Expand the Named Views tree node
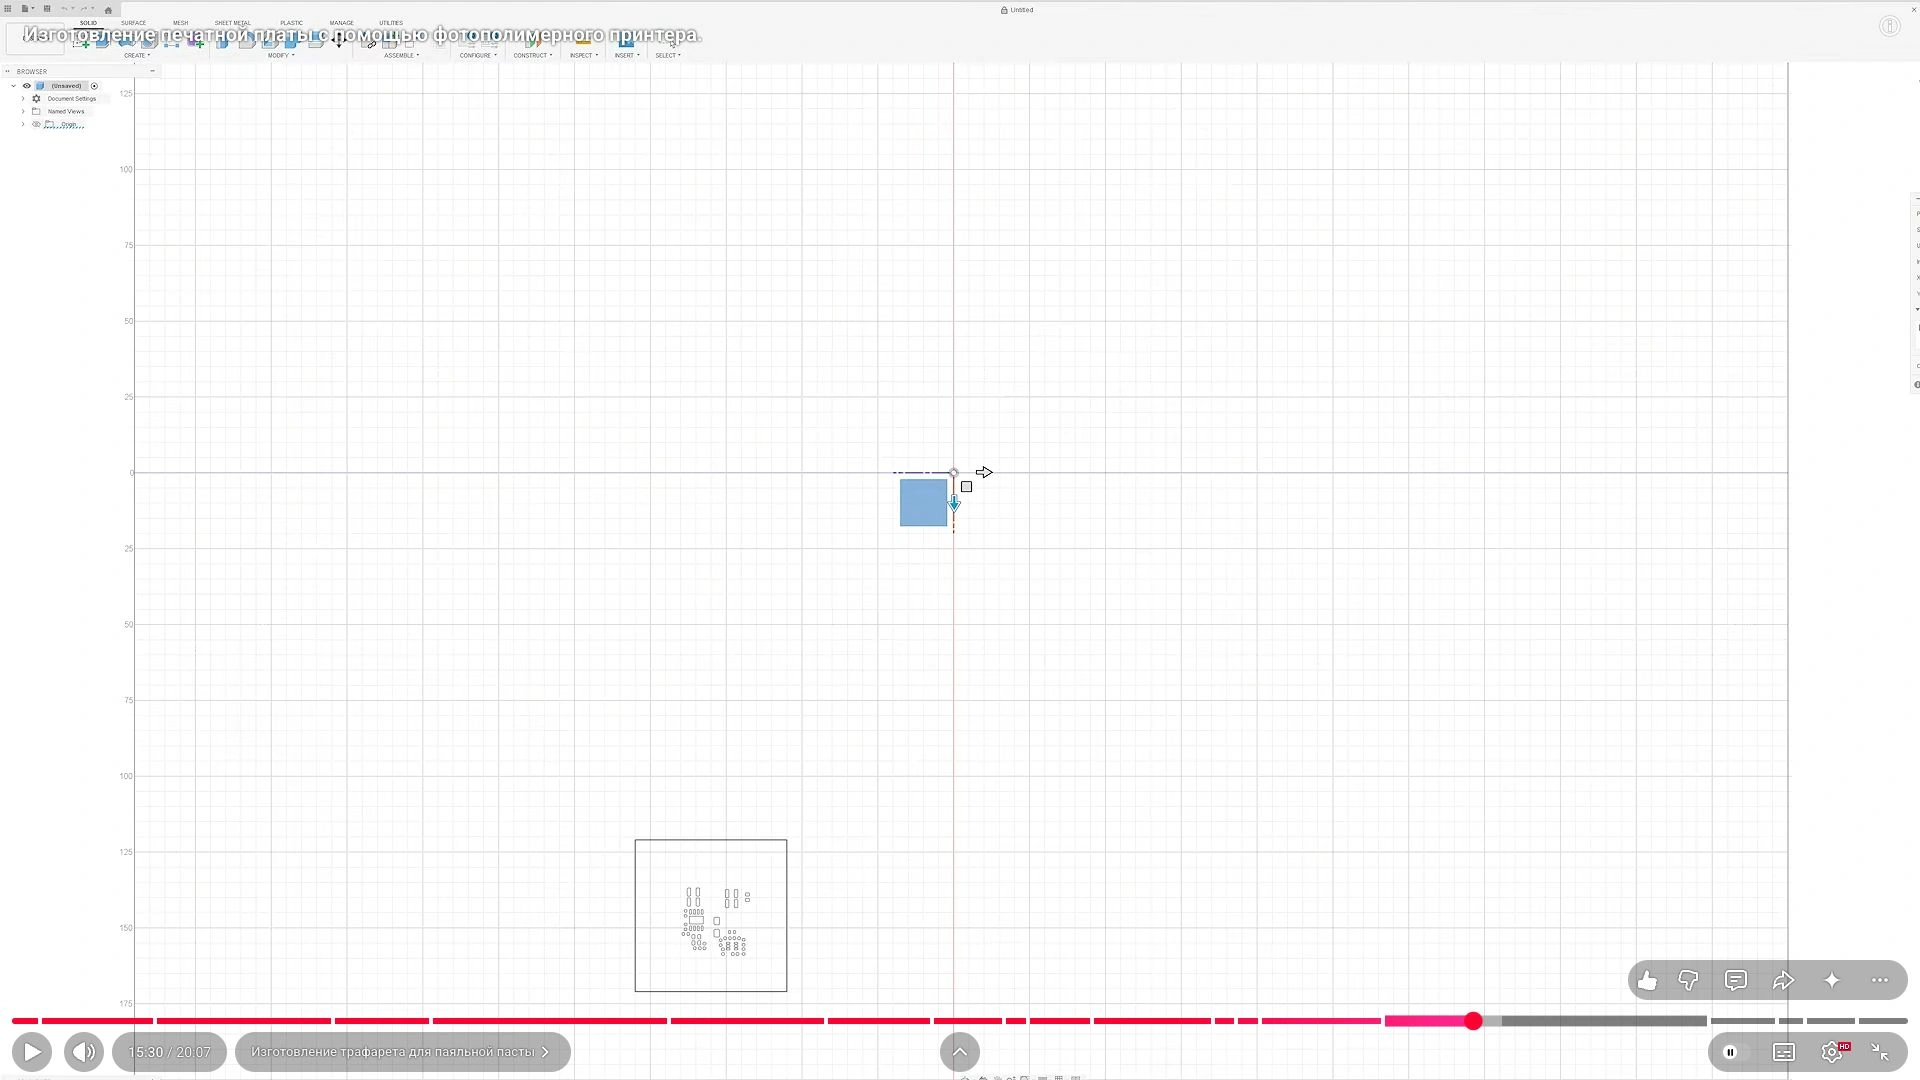This screenshot has width=1920, height=1080. 23,111
